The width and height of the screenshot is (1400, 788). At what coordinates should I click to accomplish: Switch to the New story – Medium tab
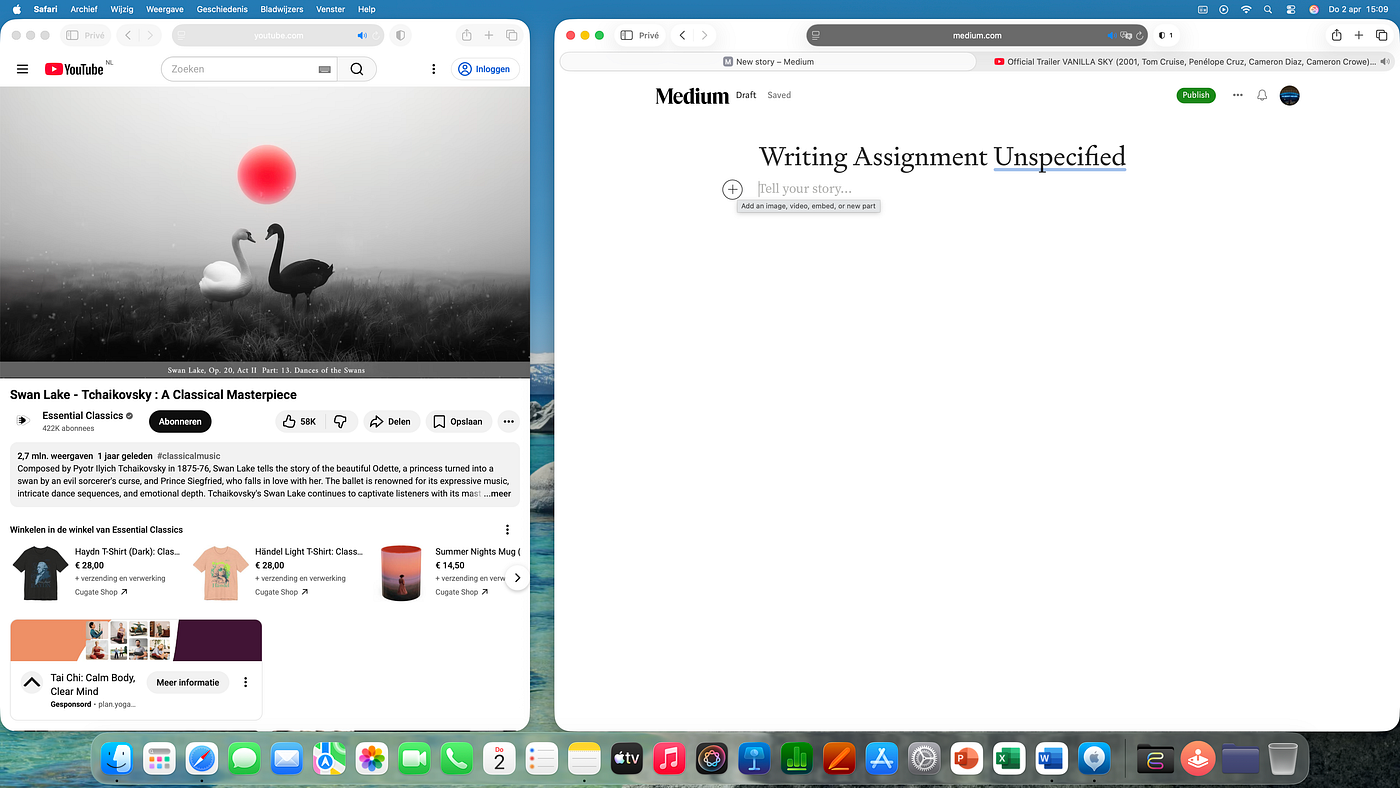[x=768, y=62]
